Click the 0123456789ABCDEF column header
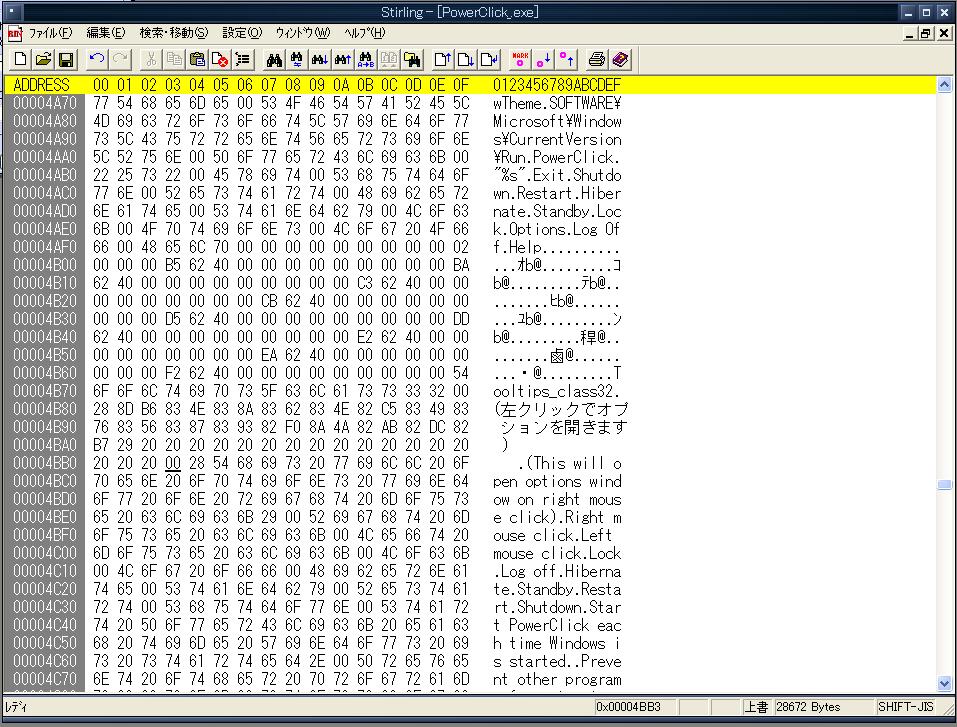 pyautogui.click(x=557, y=85)
